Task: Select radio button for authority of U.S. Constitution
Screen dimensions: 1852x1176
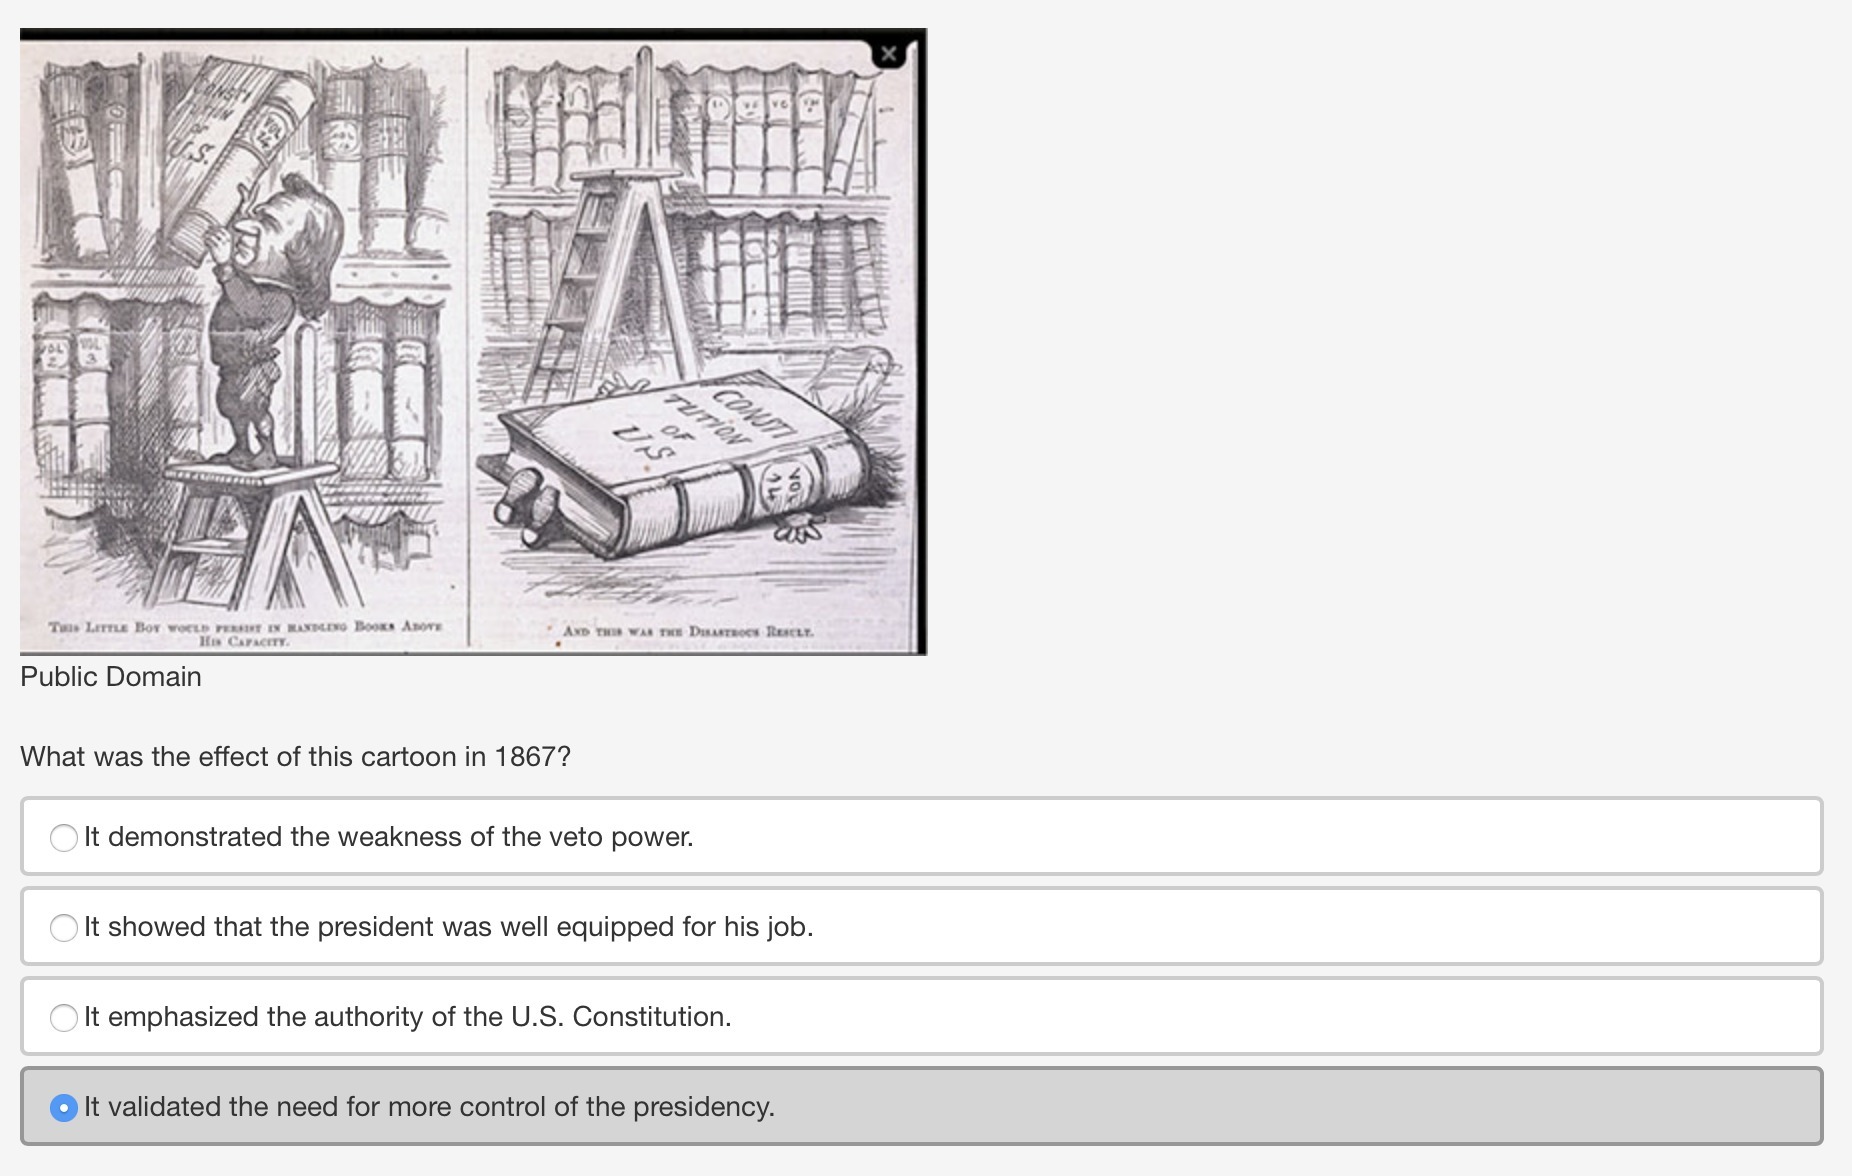Action: pos(64,1017)
